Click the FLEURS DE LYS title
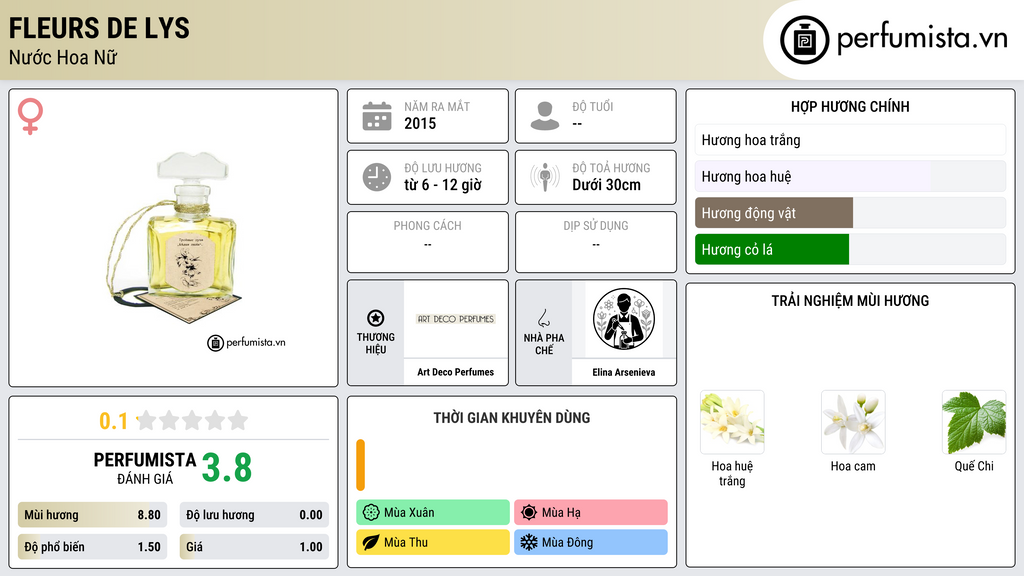1024x576 pixels. click(x=99, y=28)
